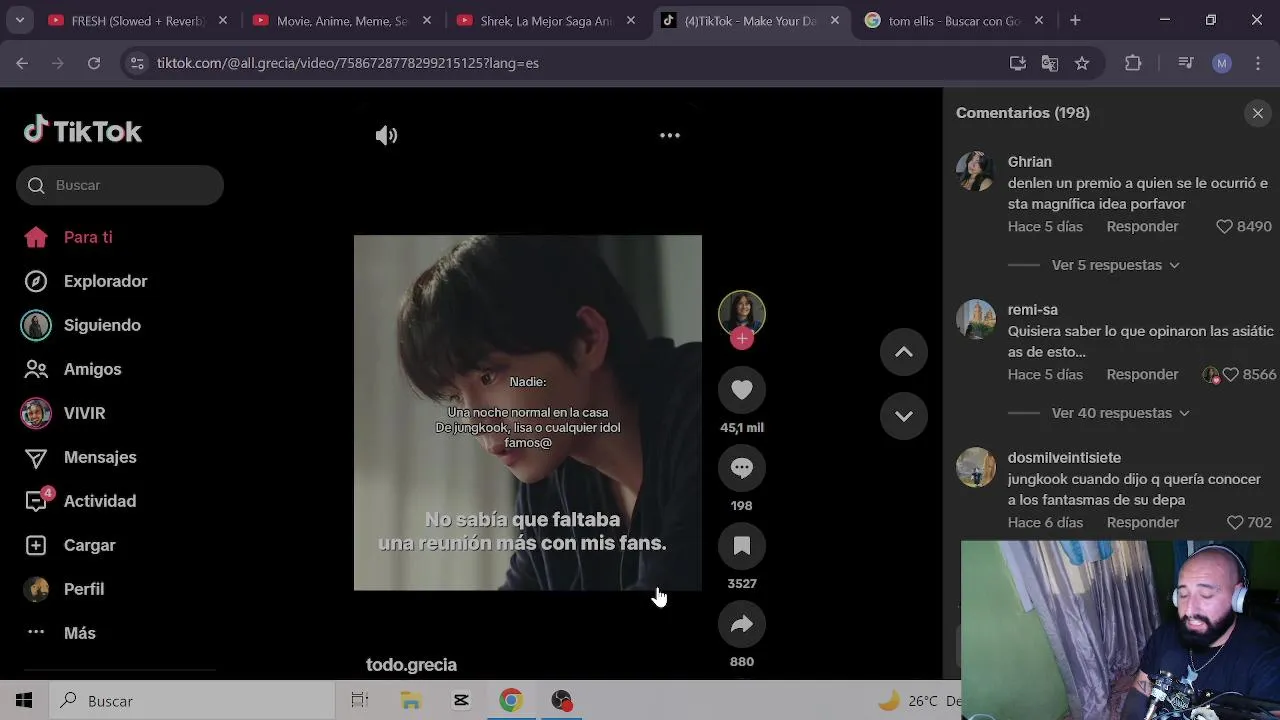Bookmark this page with star icon
The image size is (1280, 720).
coord(1082,63)
